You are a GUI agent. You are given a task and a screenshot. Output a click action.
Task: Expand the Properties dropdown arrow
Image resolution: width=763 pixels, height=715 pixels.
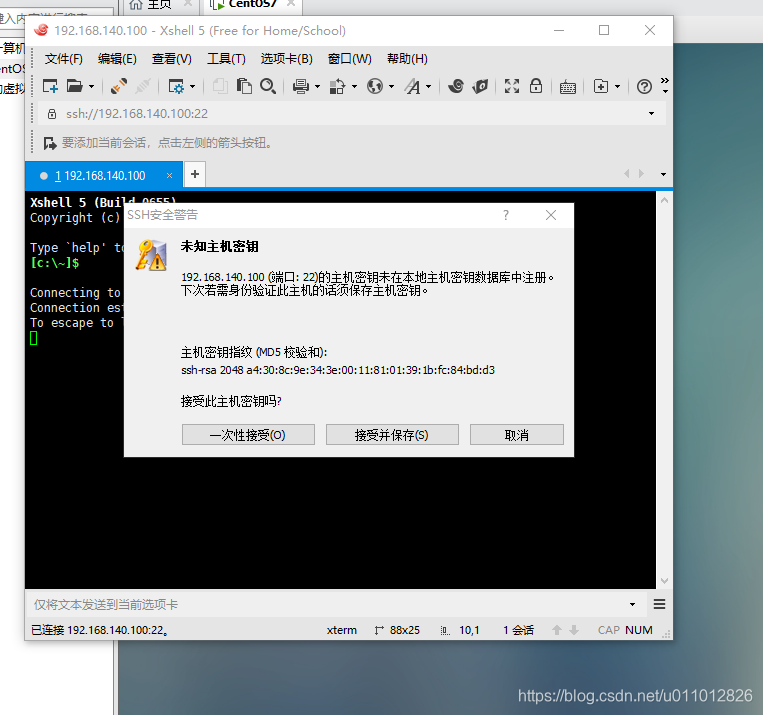point(192,87)
